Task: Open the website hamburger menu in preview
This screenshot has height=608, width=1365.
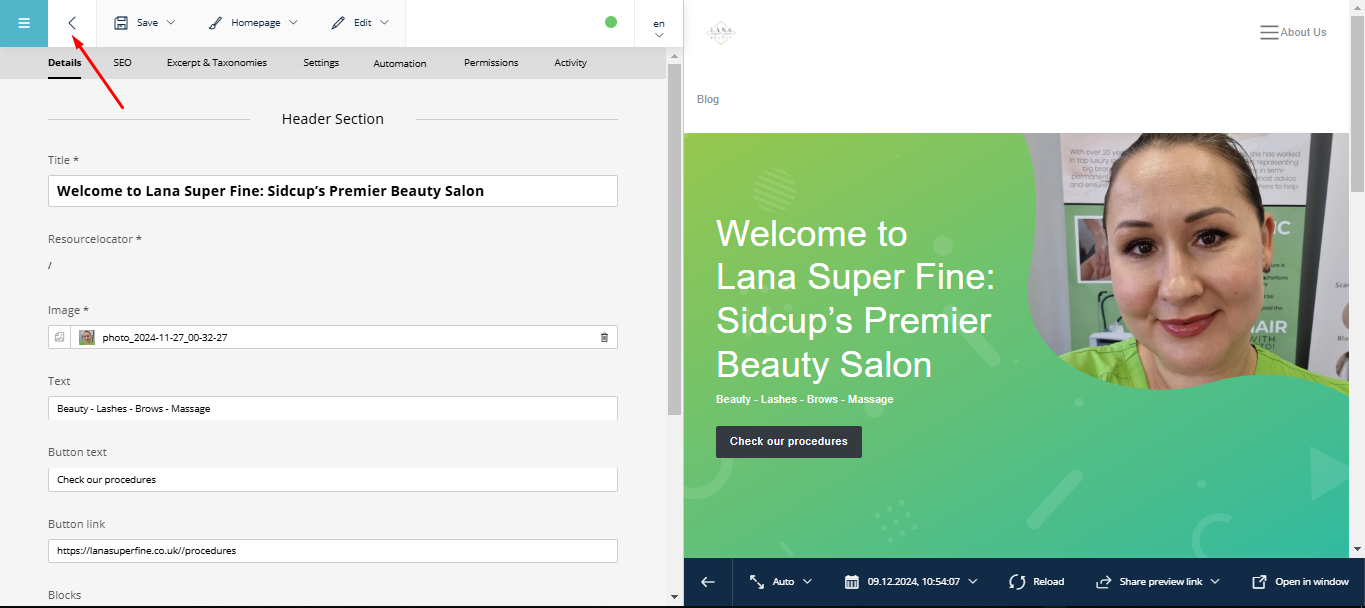Action: 1269,33
